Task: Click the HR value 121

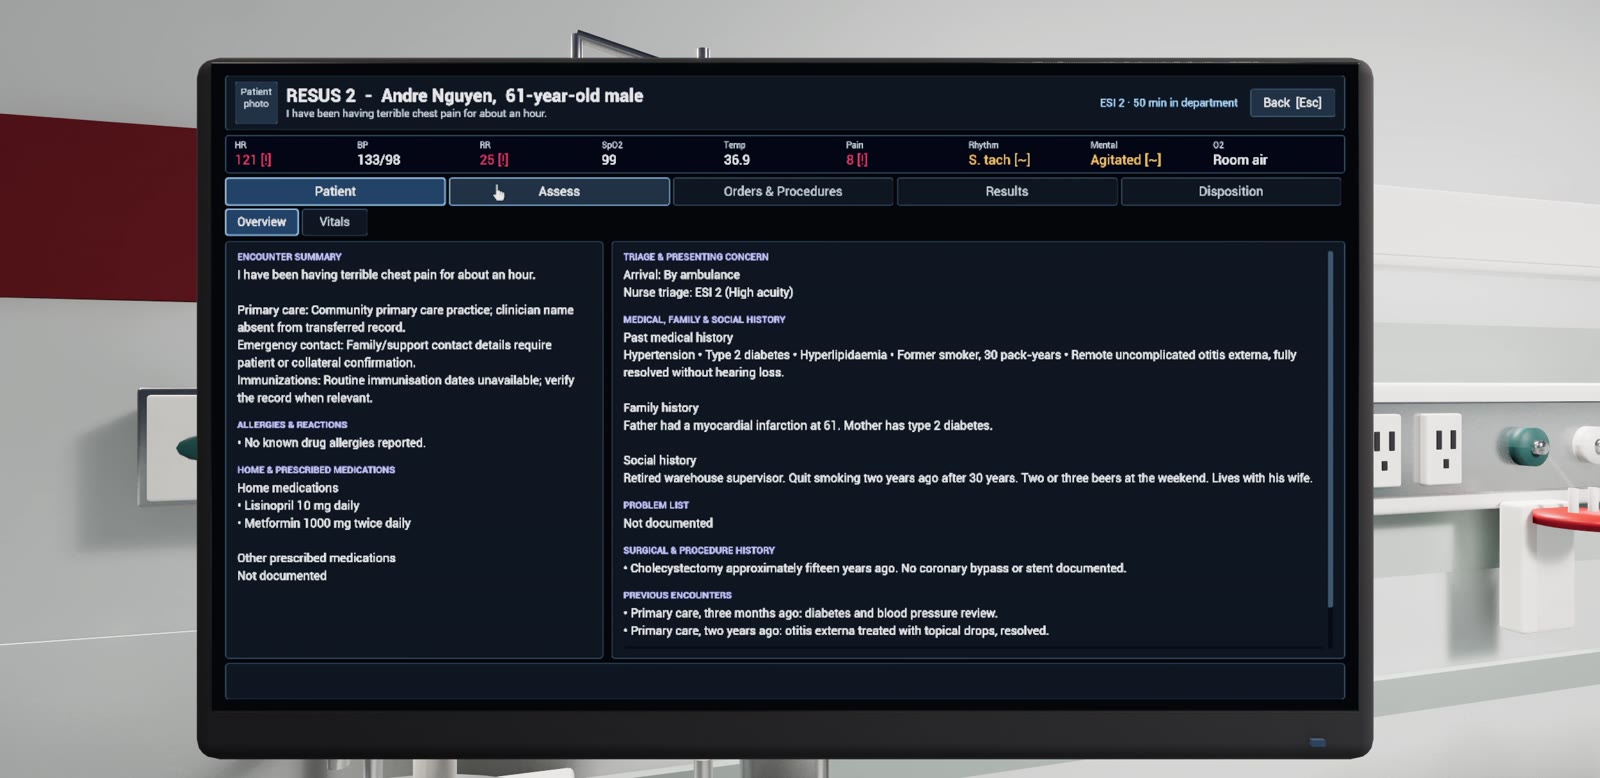Action: click(253, 160)
